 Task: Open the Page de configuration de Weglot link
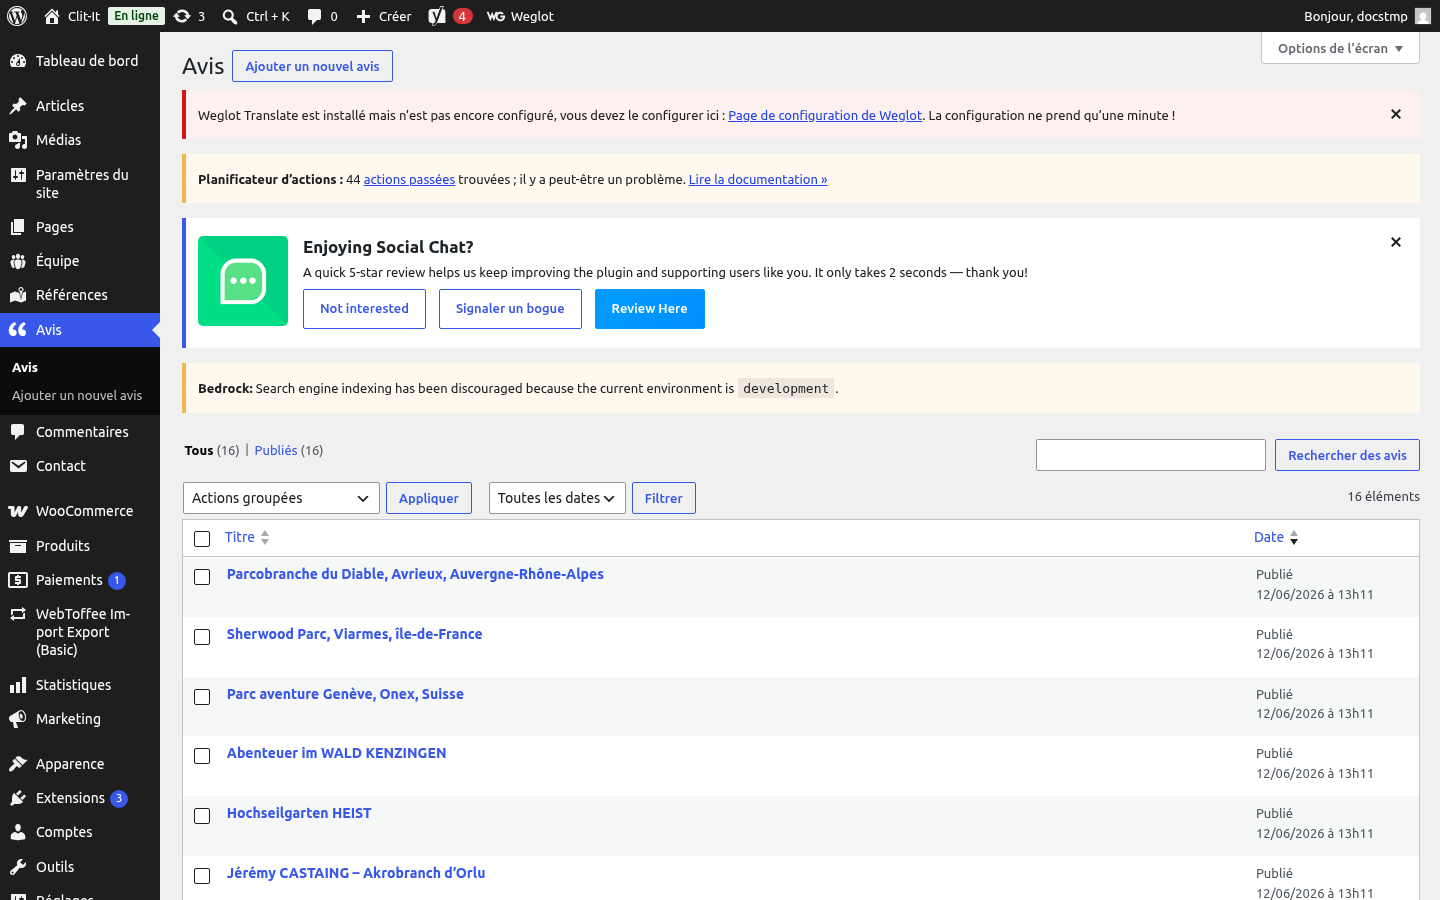825,115
